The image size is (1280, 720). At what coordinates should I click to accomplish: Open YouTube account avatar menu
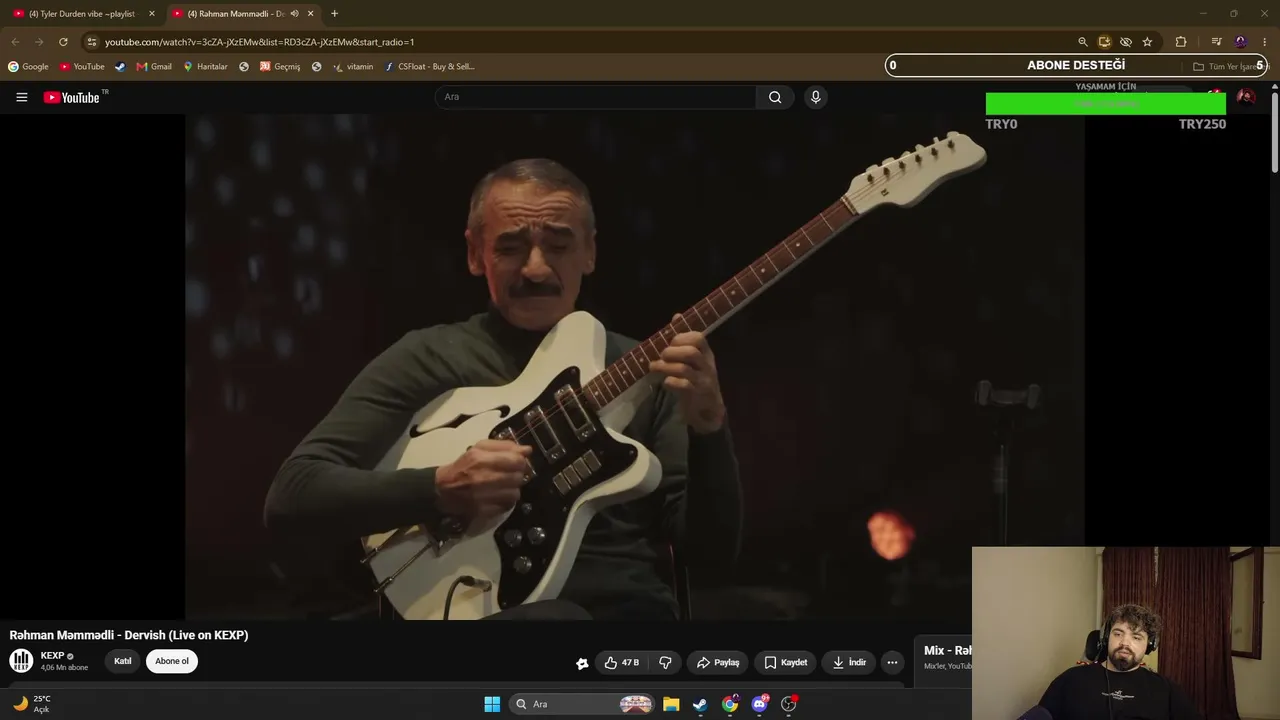pyautogui.click(x=1246, y=97)
